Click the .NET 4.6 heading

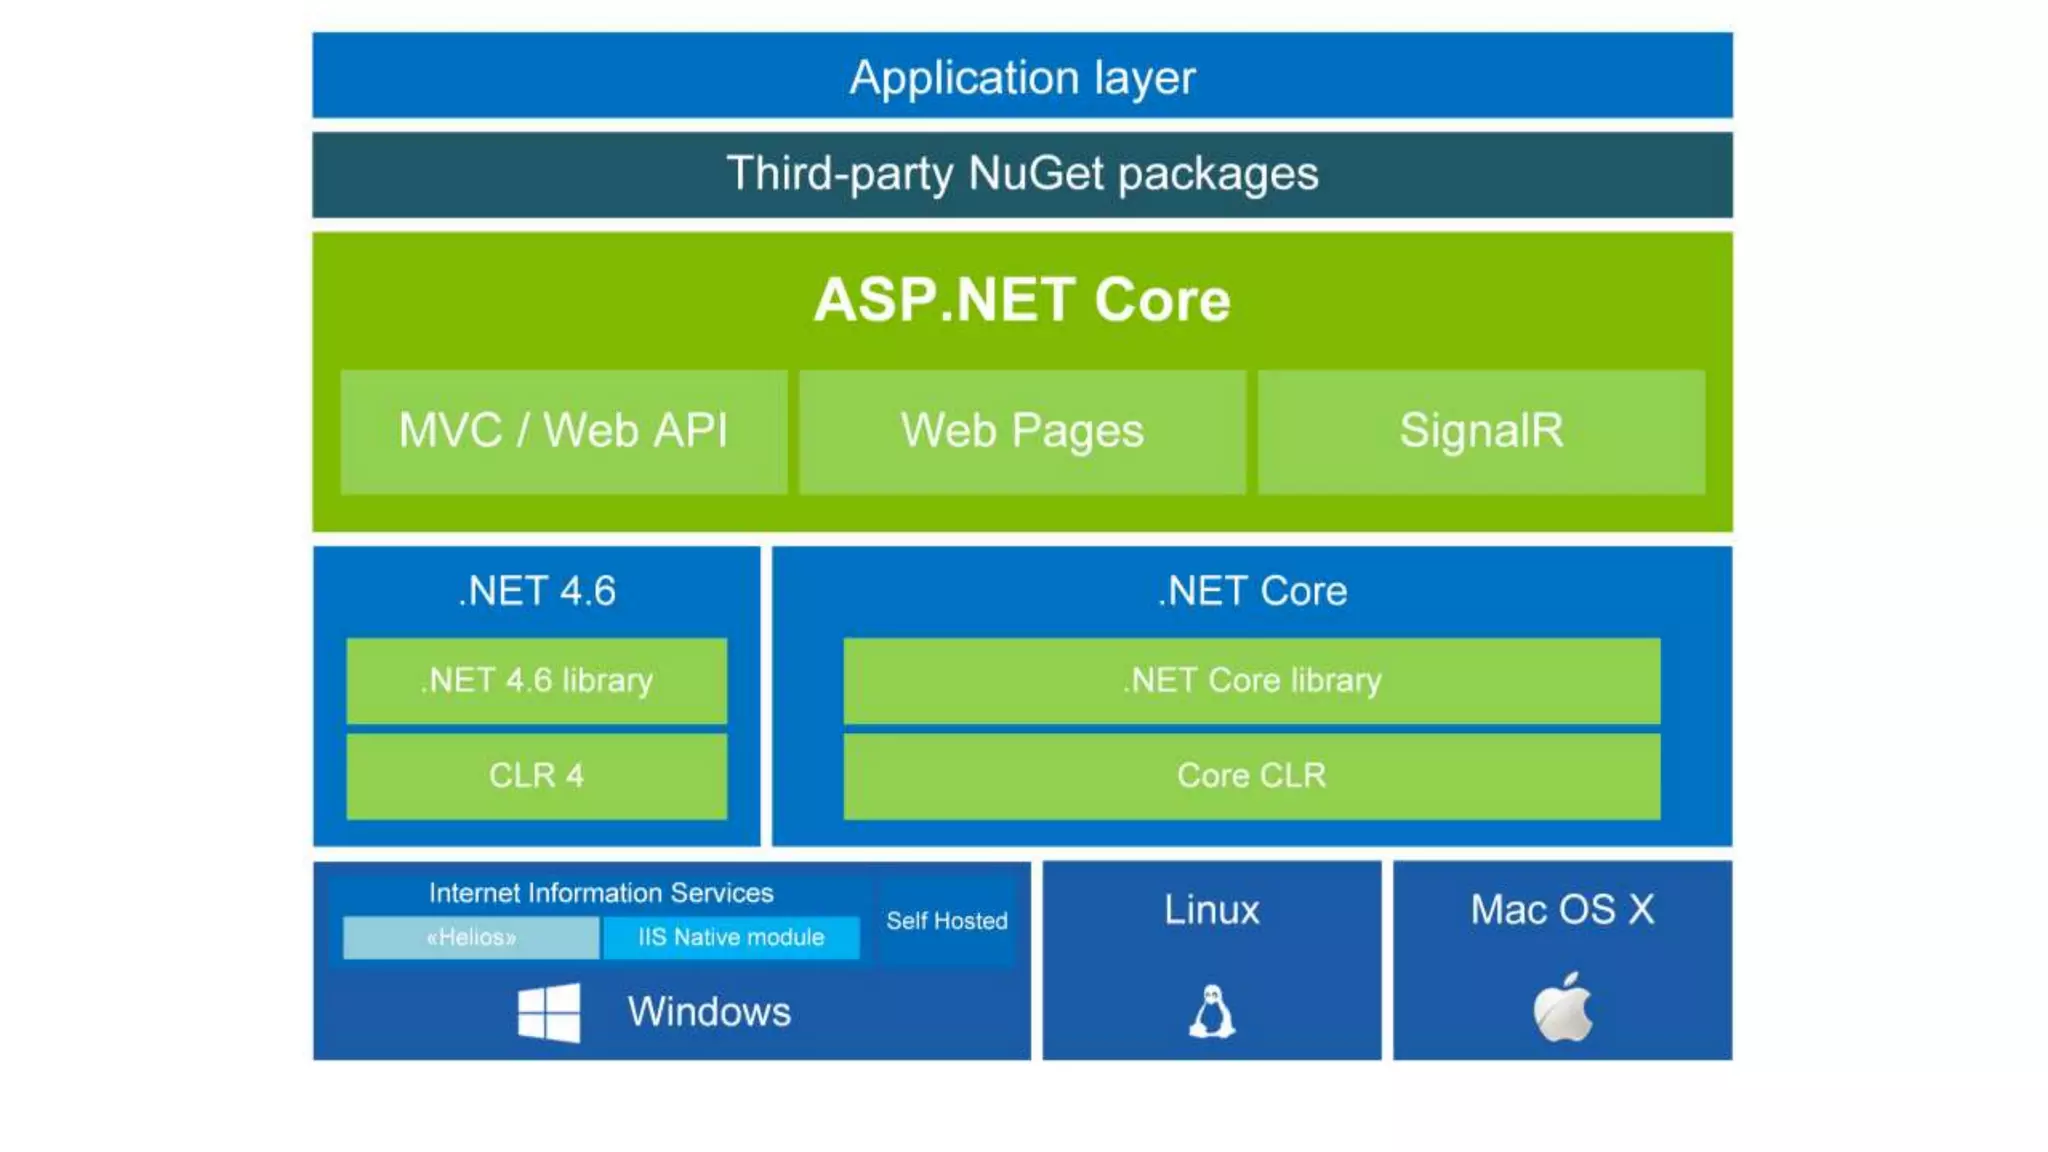537,591
